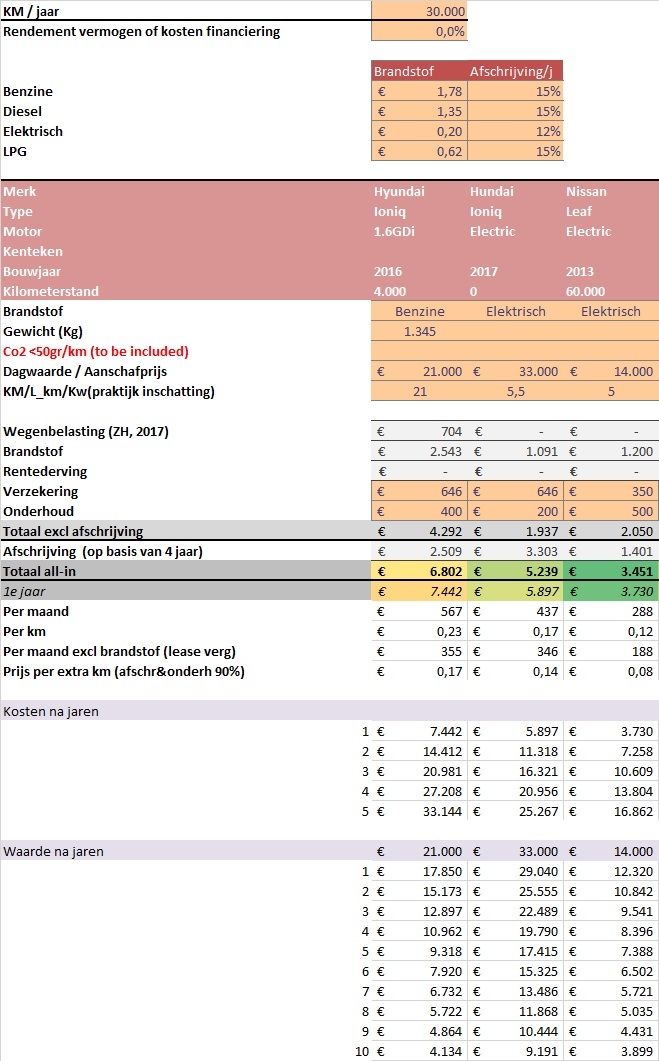Select the Dagwaarde 14.000 input cell
The image size is (659, 1061).
point(611,371)
